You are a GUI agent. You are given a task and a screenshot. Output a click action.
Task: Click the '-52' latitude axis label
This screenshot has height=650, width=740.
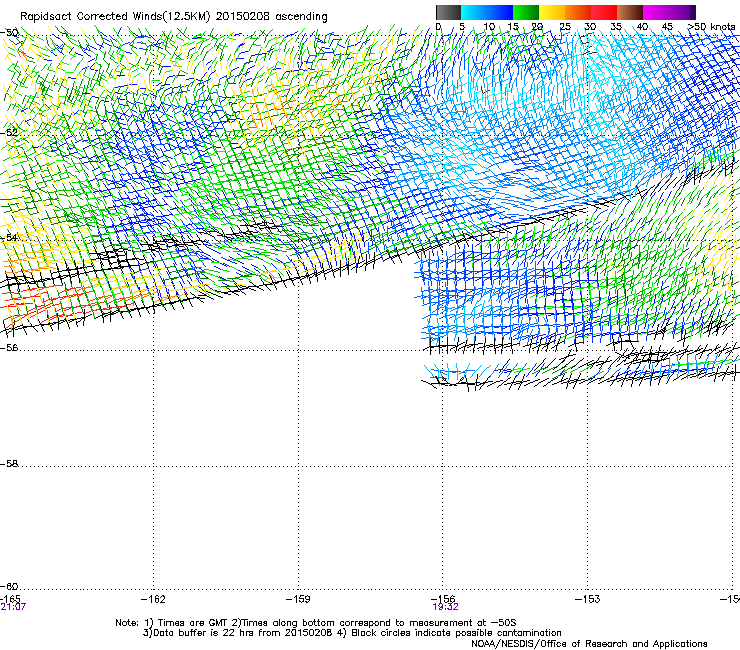click(x=9, y=133)
